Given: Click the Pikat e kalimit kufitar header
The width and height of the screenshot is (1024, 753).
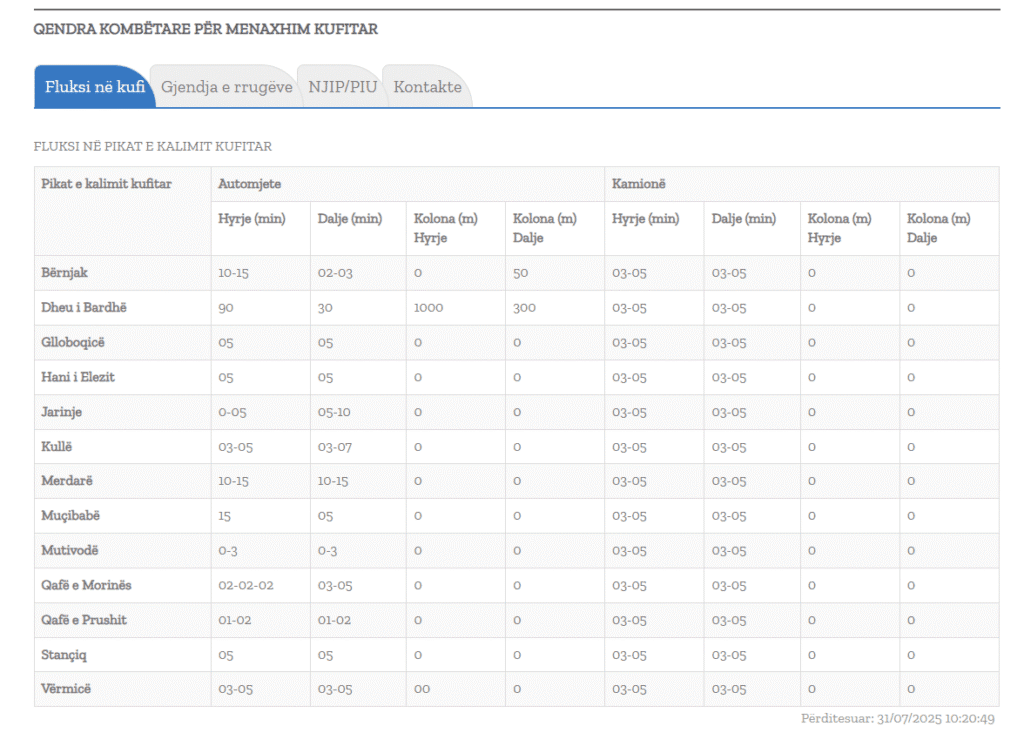Looking at the screenshot, I should [x=106, y=184].
